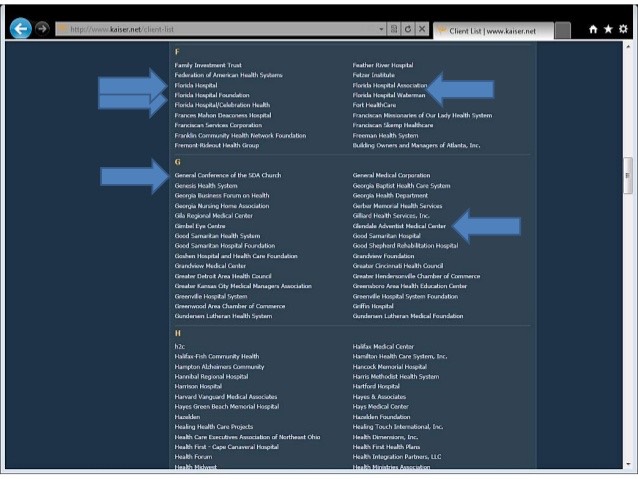This screenshot has height=479, width=638.
Task: Click Gundersen Lutheran Medical Foundation
Action: pos(408,316)
